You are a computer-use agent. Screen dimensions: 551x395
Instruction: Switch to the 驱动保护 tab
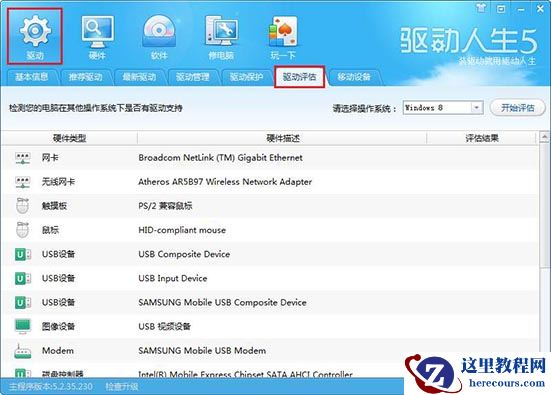(x=246, y=77)
